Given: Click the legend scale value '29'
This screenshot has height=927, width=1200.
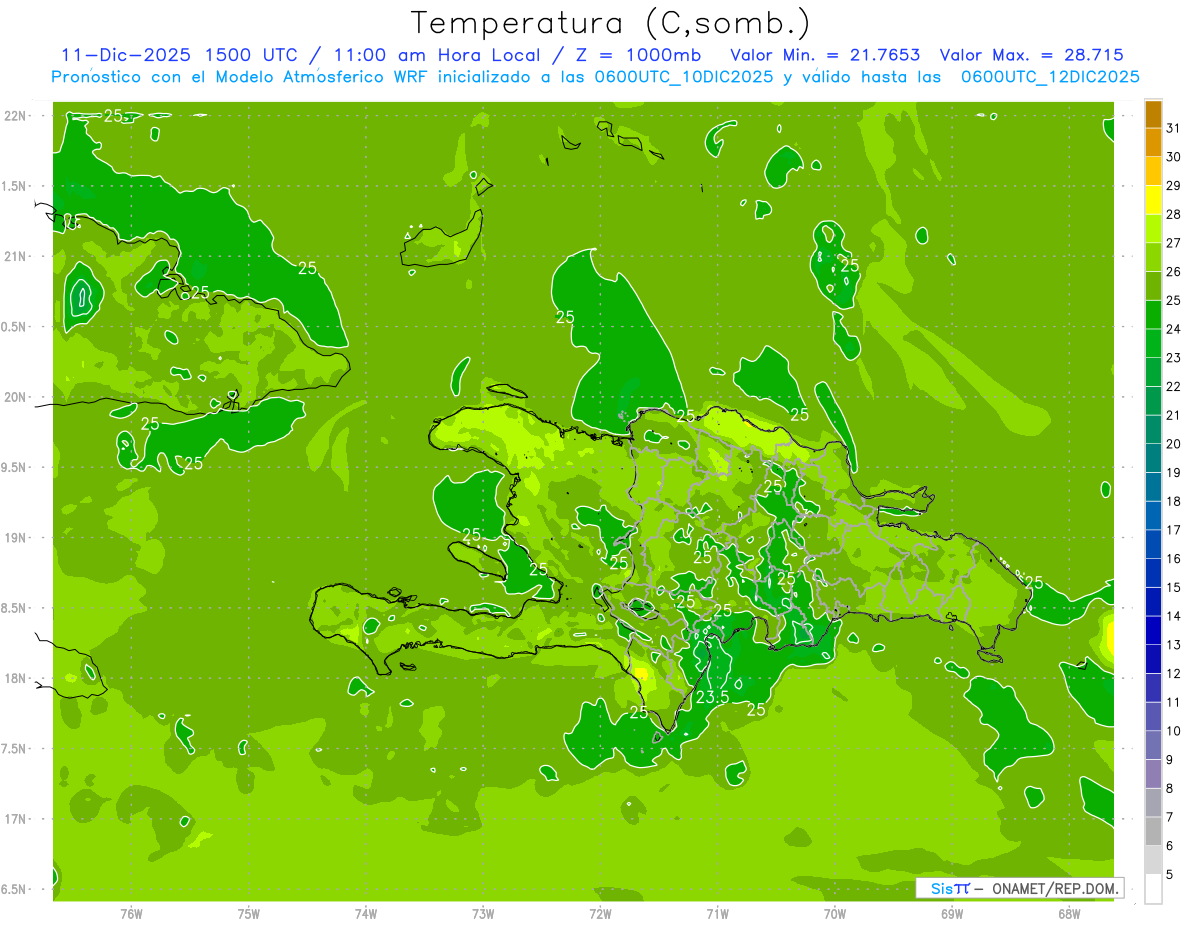Looking at the screenshot, I should click(x=1173, y=186).
